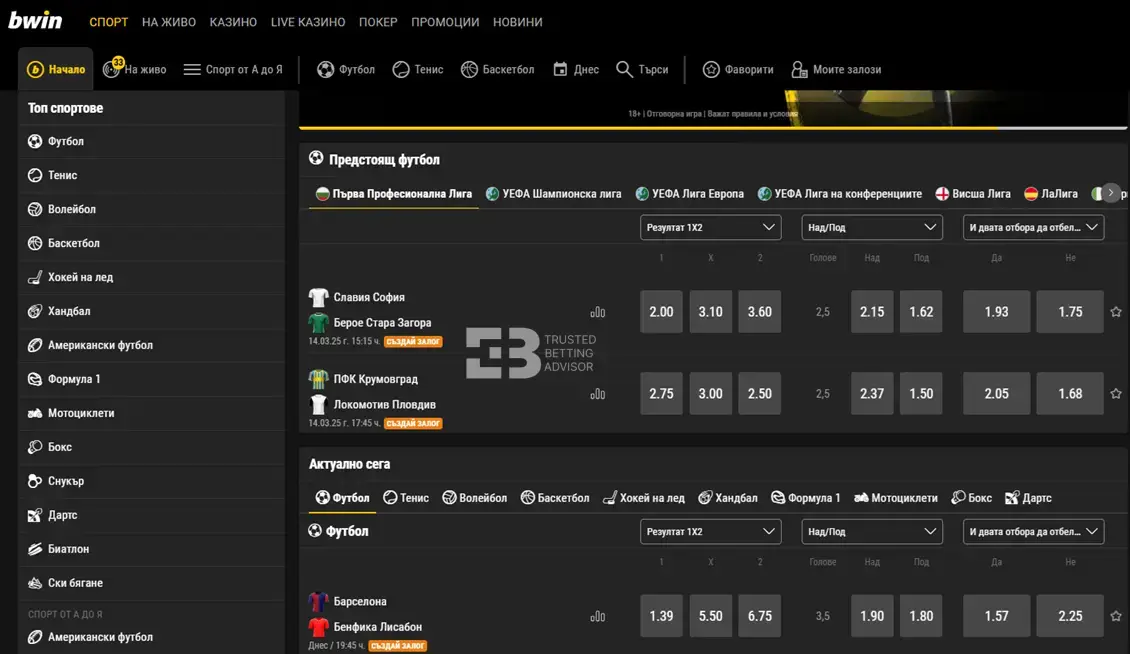This screenshot has width=1130, height=654.
Task: Select odds 2.00 for Славия София win
Action: point(661,312)
